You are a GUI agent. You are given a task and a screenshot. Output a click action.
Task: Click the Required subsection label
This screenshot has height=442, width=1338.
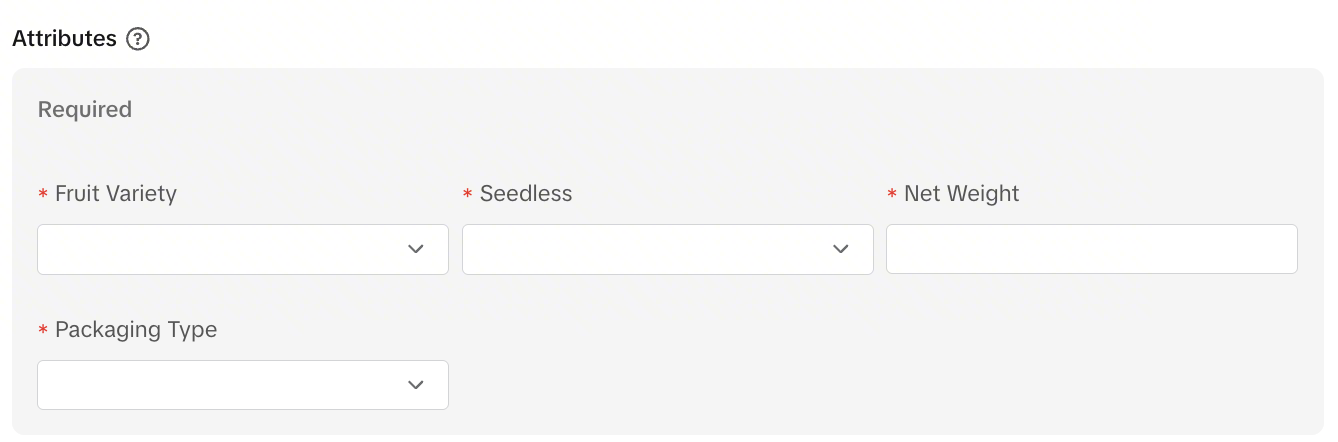85,109
